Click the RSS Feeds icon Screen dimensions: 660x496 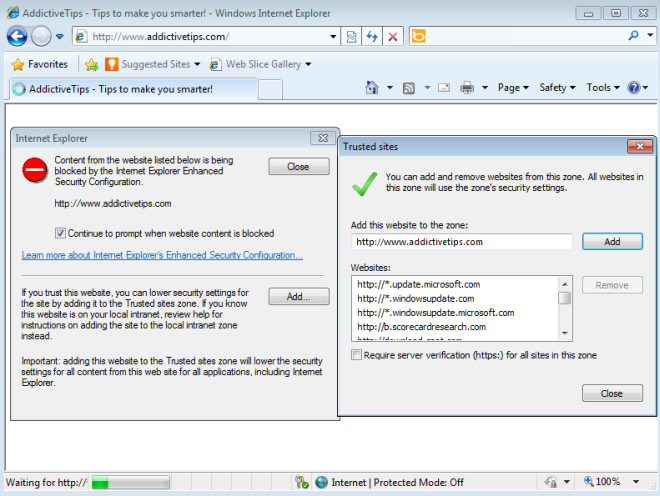click(x=409, y=88)
